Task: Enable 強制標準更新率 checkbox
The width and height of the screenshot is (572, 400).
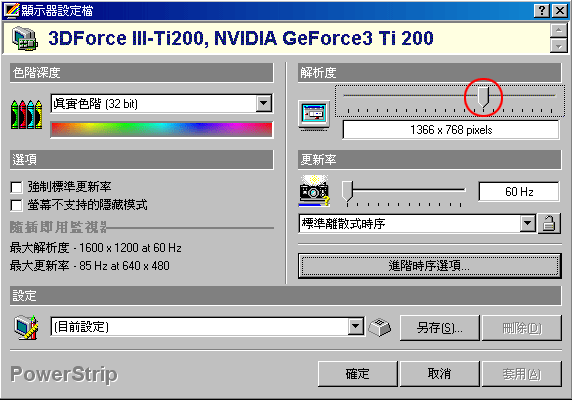Action: tap(16, 187)
